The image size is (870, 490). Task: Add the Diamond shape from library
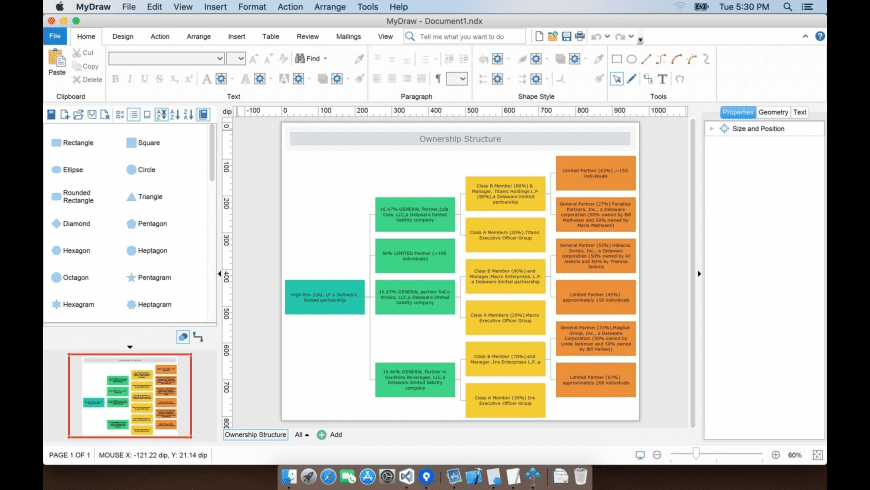coord(77,224)
